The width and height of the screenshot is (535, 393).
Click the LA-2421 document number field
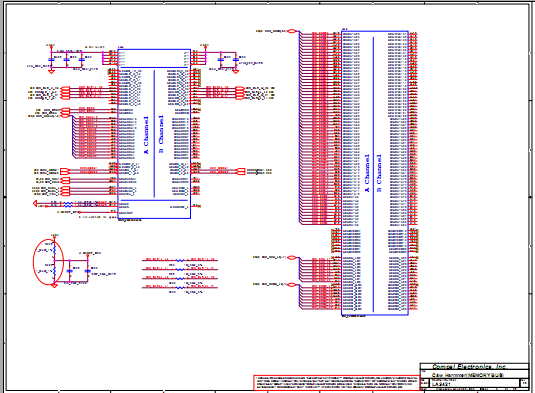click(x=441, y=384)
